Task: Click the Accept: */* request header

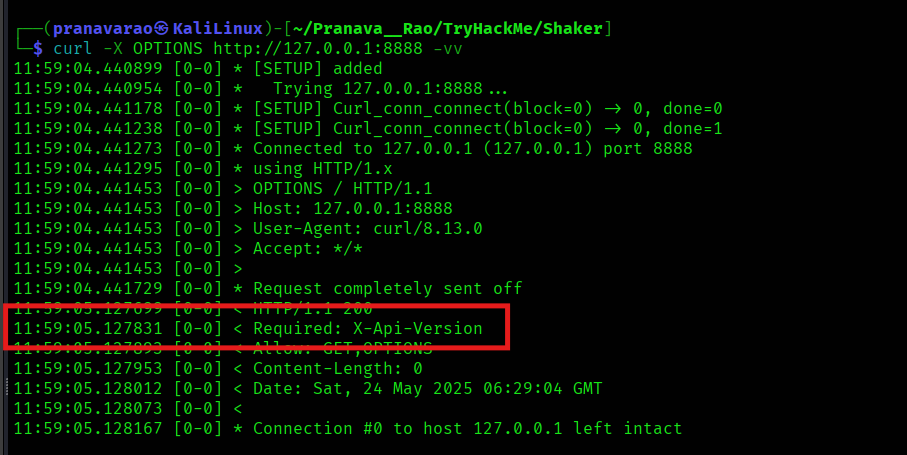Action: pos(308,249)
